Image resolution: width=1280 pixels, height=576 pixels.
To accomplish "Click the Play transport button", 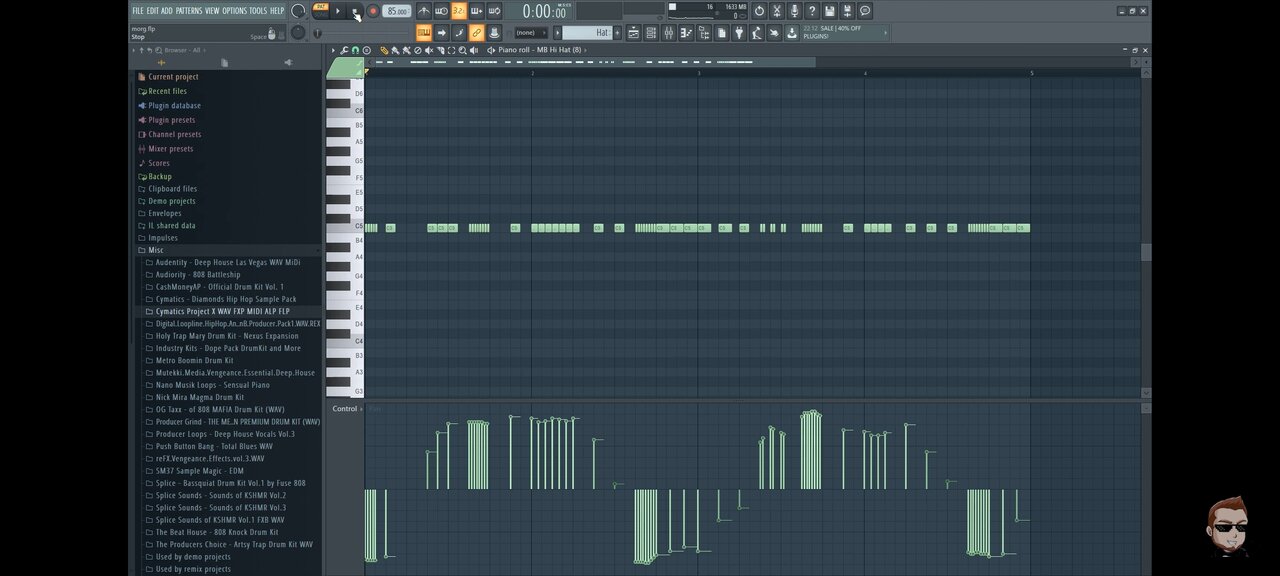I will [x=338, y=11].
